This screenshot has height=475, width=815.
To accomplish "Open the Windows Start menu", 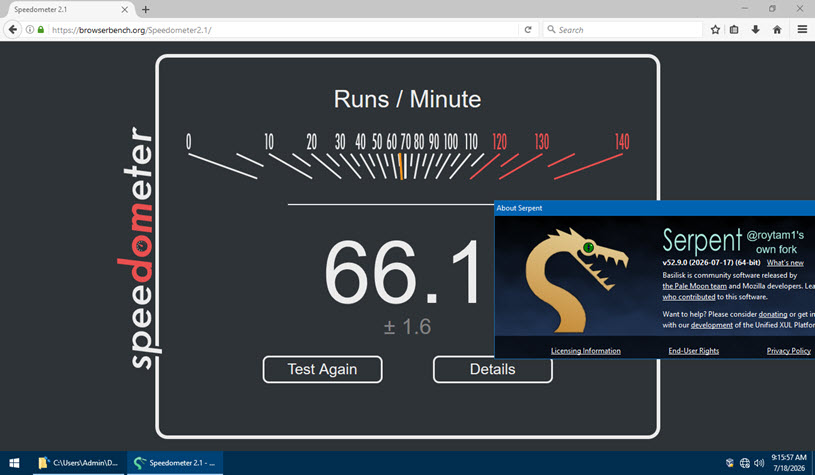I will (x=14, y=463).
